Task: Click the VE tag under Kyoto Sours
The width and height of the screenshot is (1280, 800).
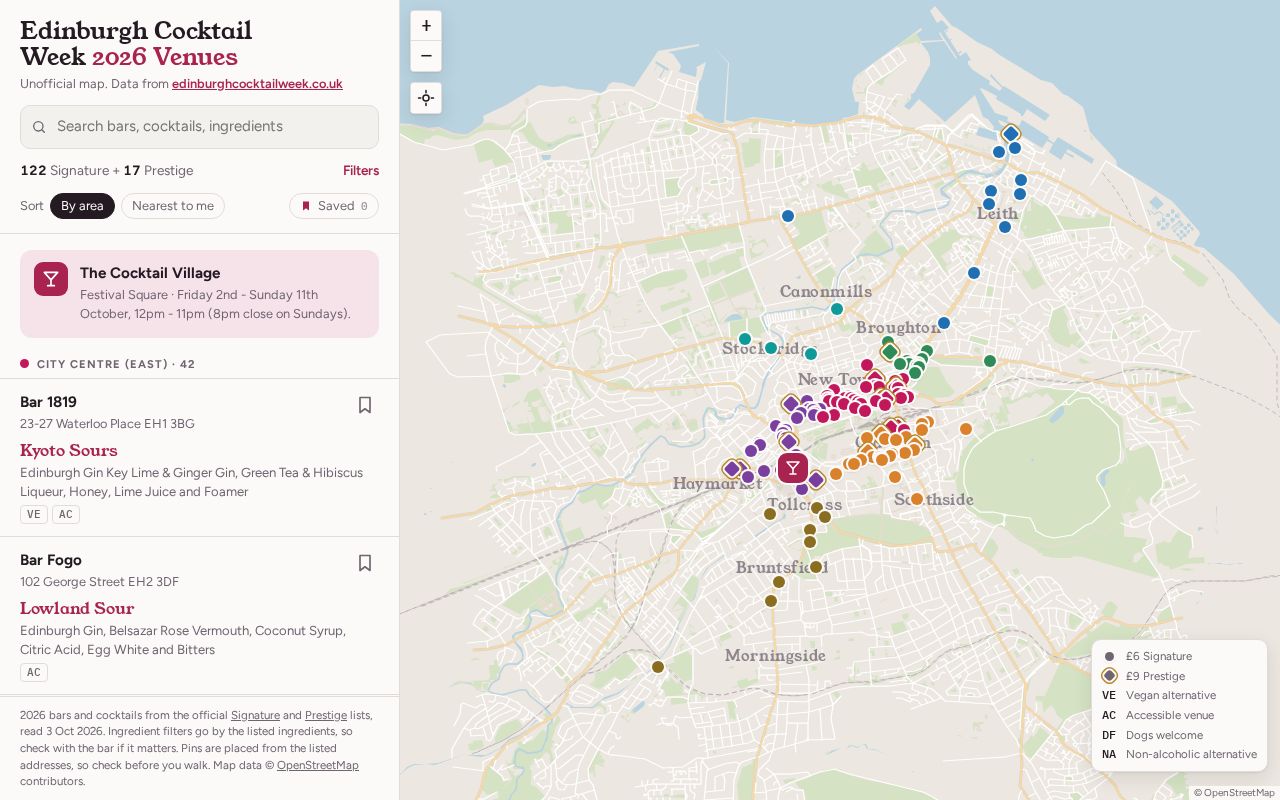Action: [34, 514]
